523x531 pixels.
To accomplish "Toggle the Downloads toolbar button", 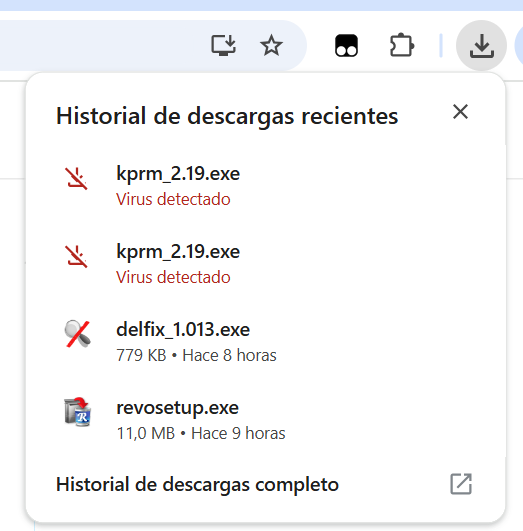I will 481,45.
